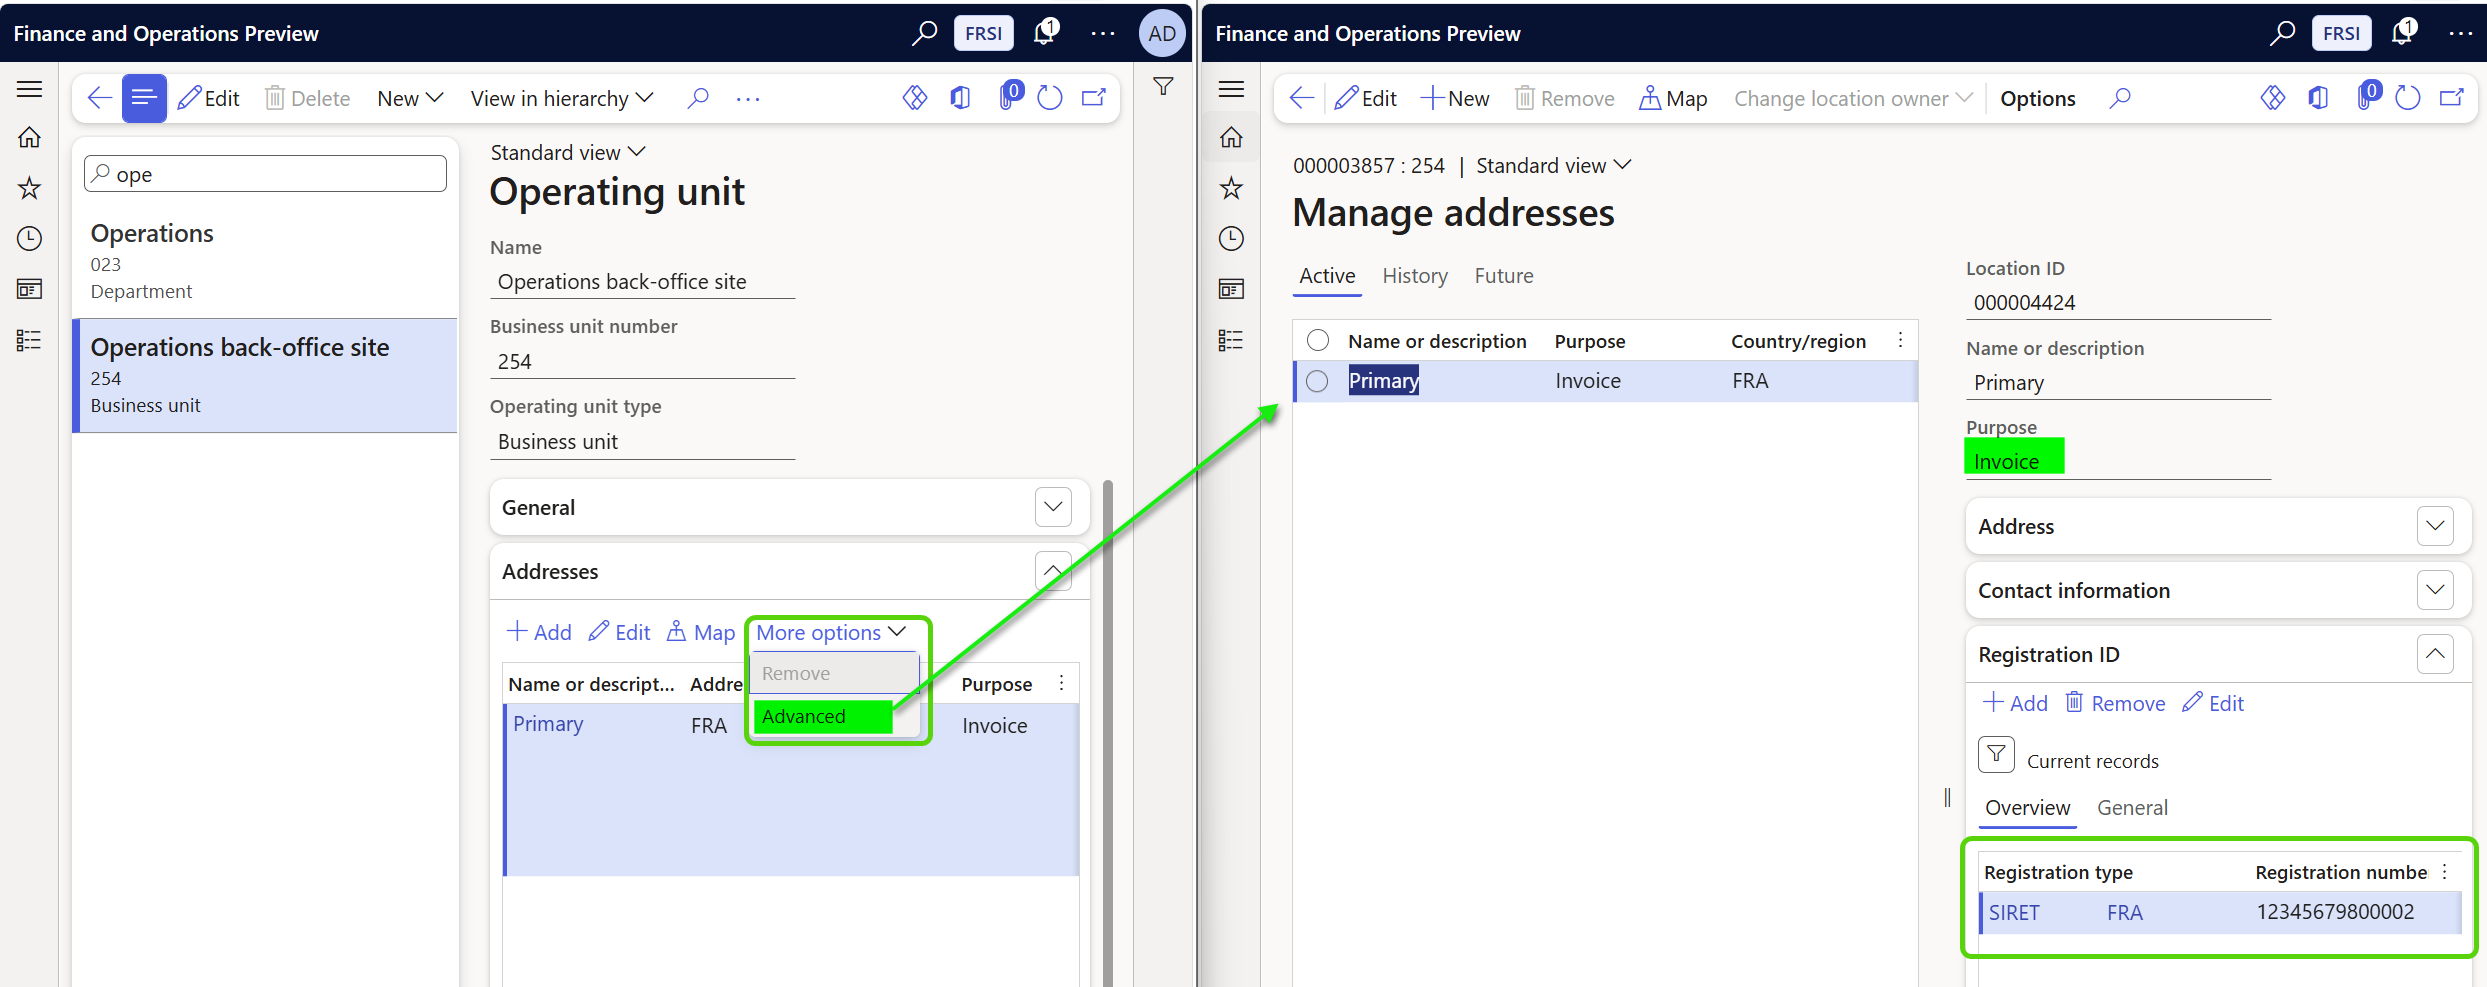Open attachments icon in Manage addresses toolbar

(2367, 97)
